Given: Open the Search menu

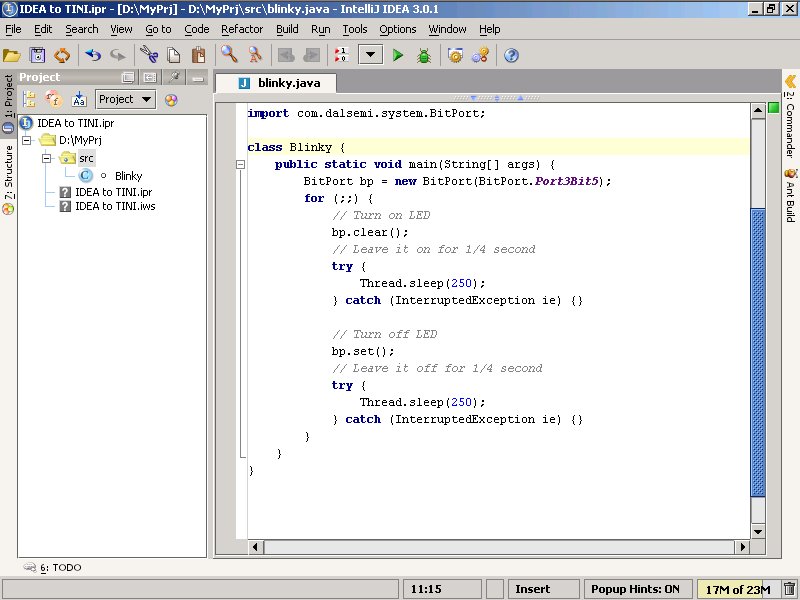Looking at the screenshot, I should (82, 29).
